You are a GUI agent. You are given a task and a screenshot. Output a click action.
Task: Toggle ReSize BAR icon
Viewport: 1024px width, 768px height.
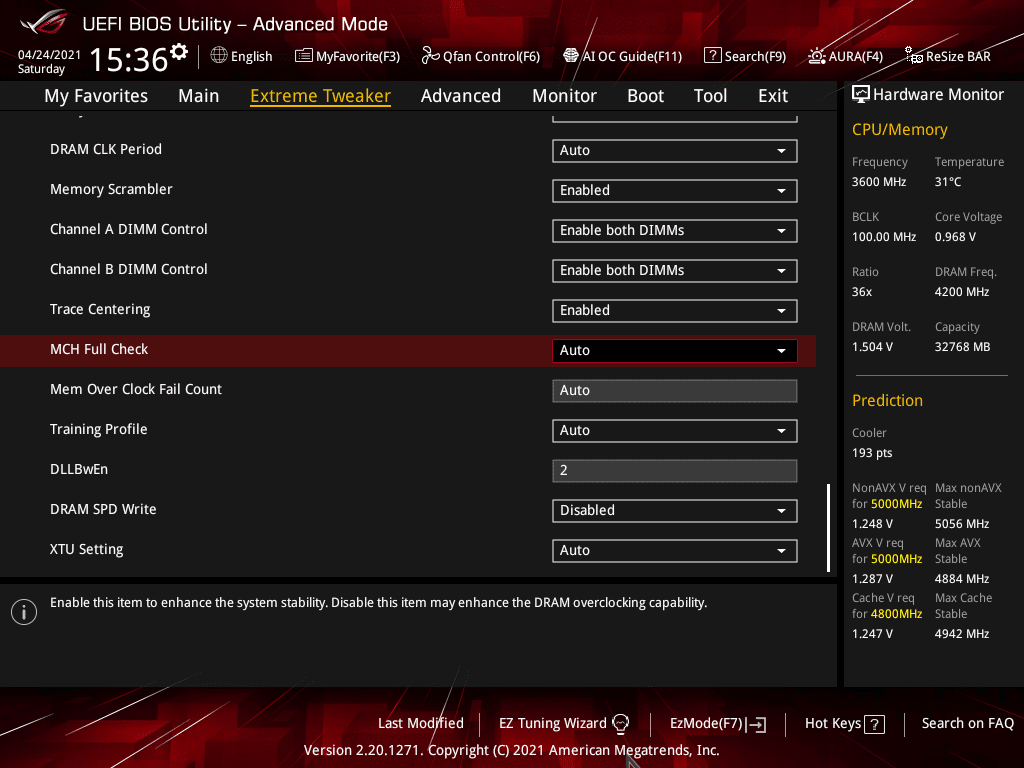click(x=914, y=56)
